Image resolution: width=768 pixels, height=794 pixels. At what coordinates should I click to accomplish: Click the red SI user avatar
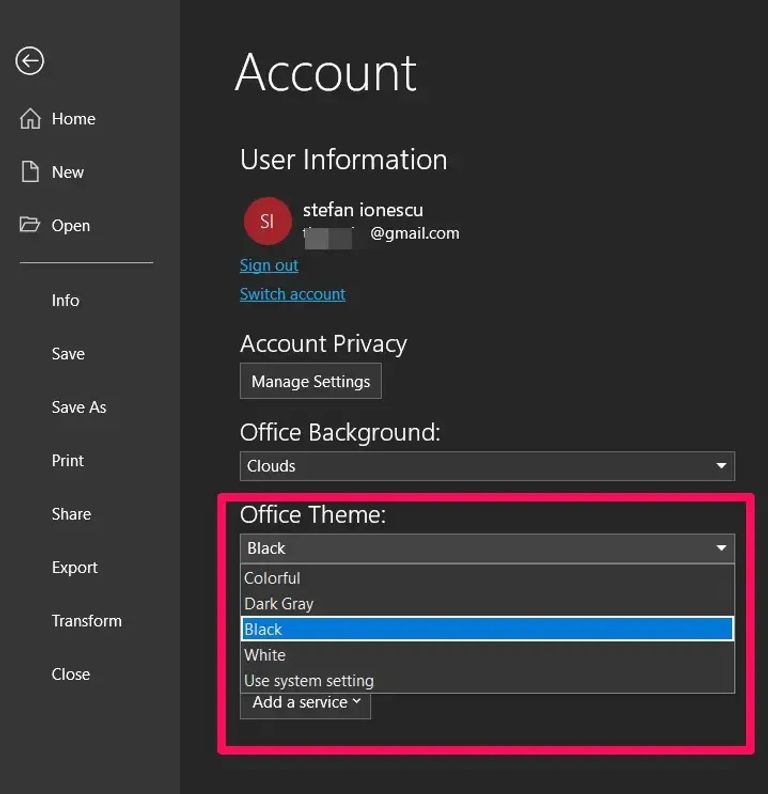[267, 221]
